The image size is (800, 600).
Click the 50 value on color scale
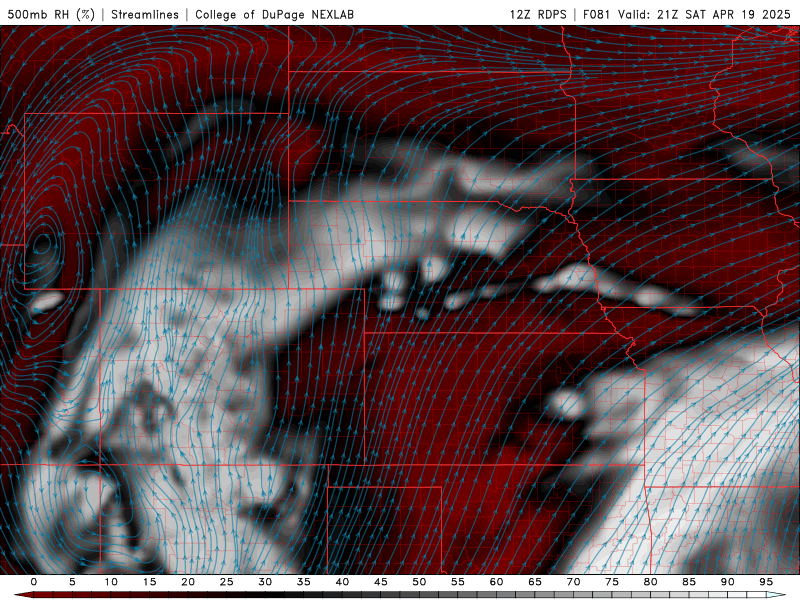click(419, 582)
